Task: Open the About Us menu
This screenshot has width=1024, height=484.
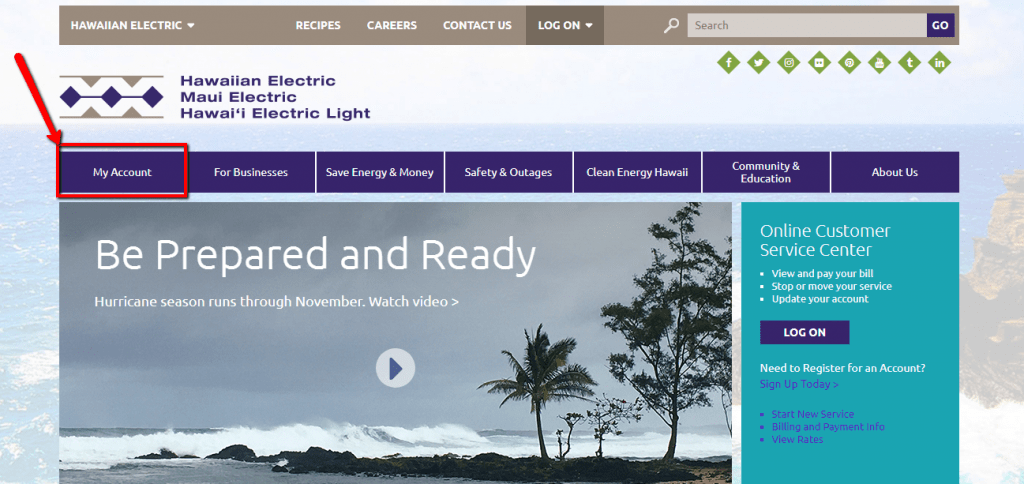Action: tap(895, 172)
